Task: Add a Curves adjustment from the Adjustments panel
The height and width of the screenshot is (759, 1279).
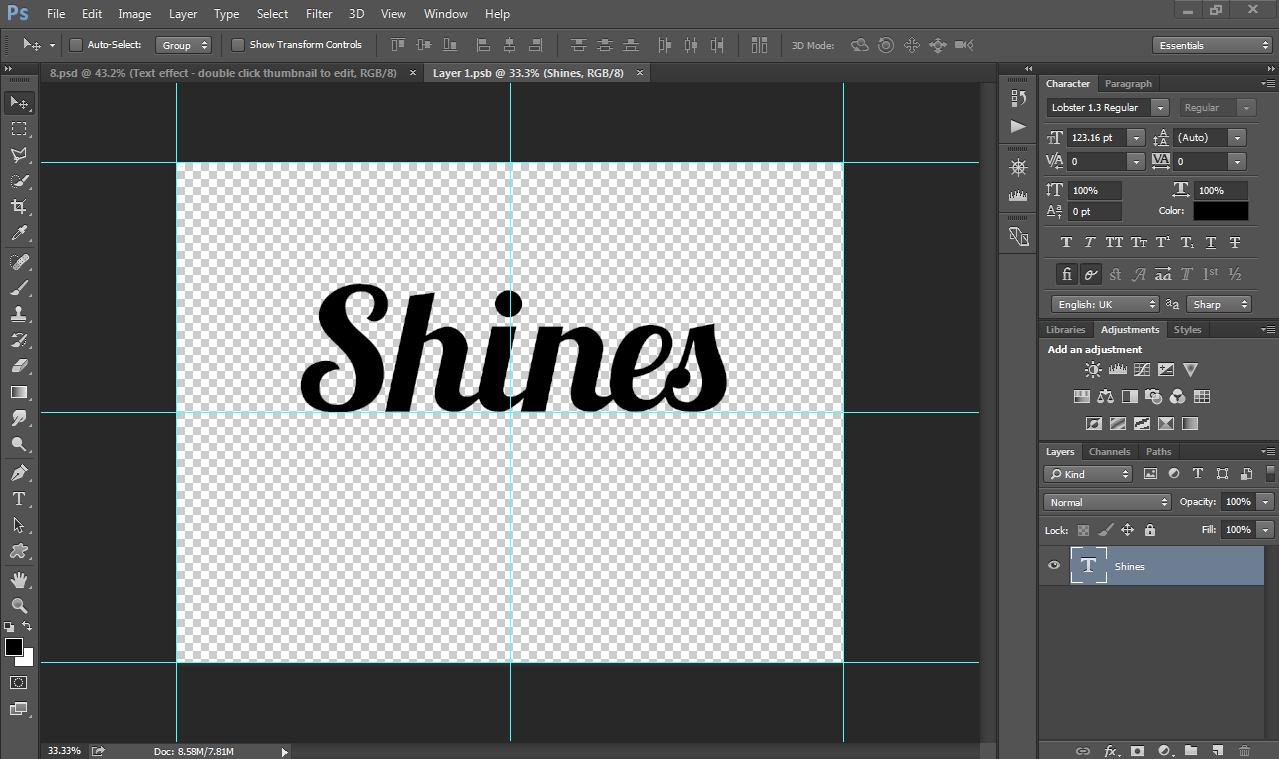Action: 1141,369
